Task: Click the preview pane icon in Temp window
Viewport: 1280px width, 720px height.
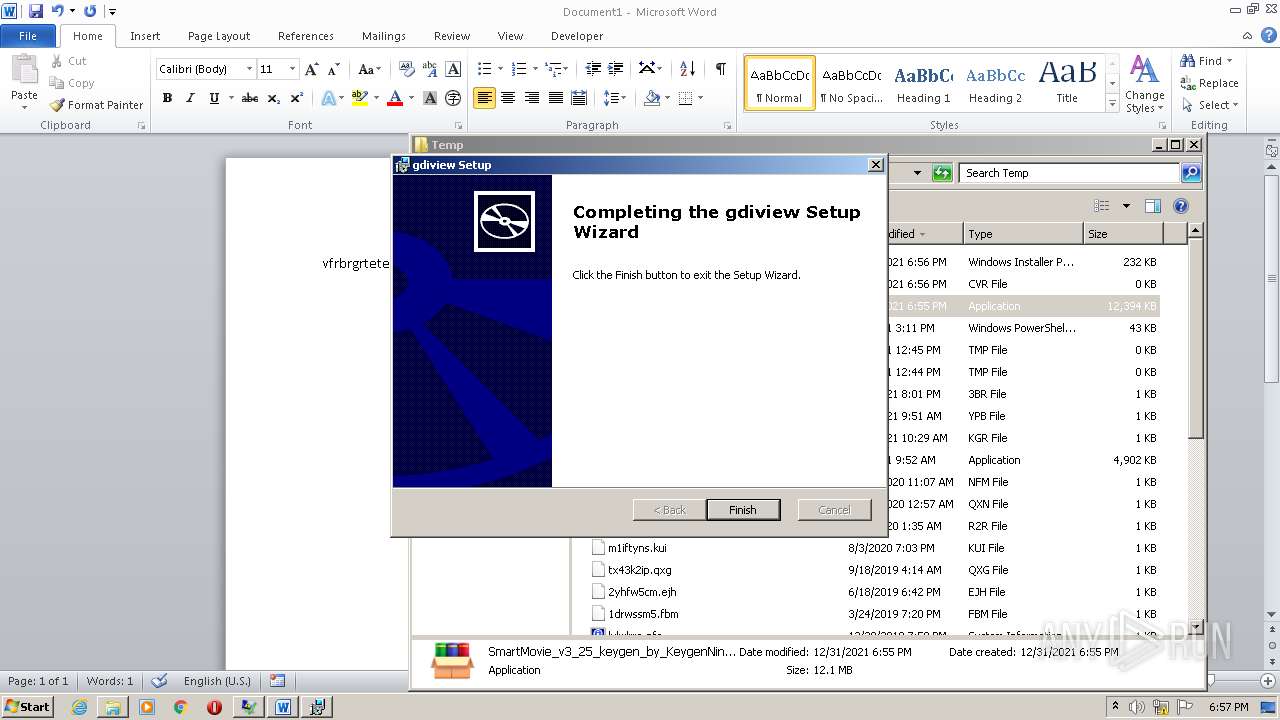Action: click(x=1152, y=206)
